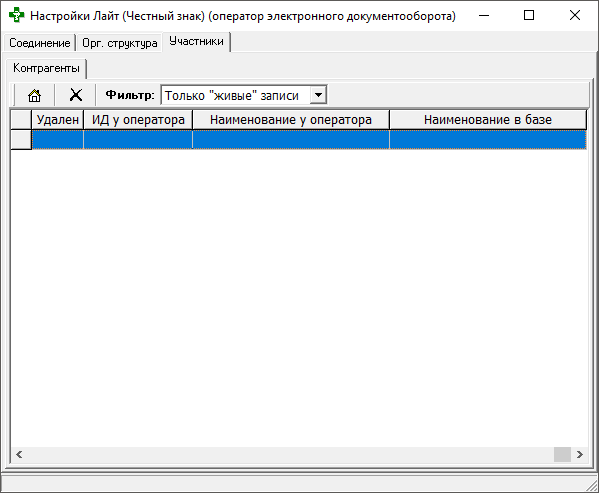599x493 pixels.
Task: Click the 'Только "живые" записи' filter combo box
Action: [x=244, y=95]
